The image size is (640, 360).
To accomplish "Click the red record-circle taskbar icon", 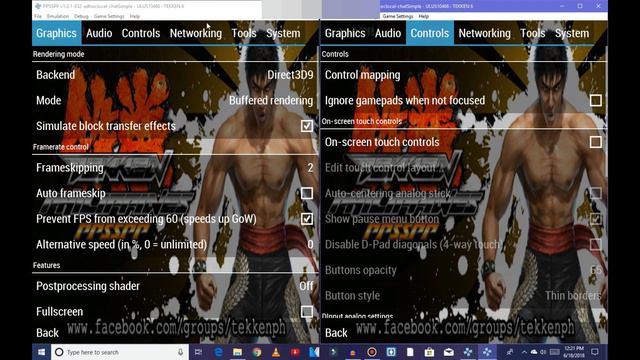I will click(371, 352).
